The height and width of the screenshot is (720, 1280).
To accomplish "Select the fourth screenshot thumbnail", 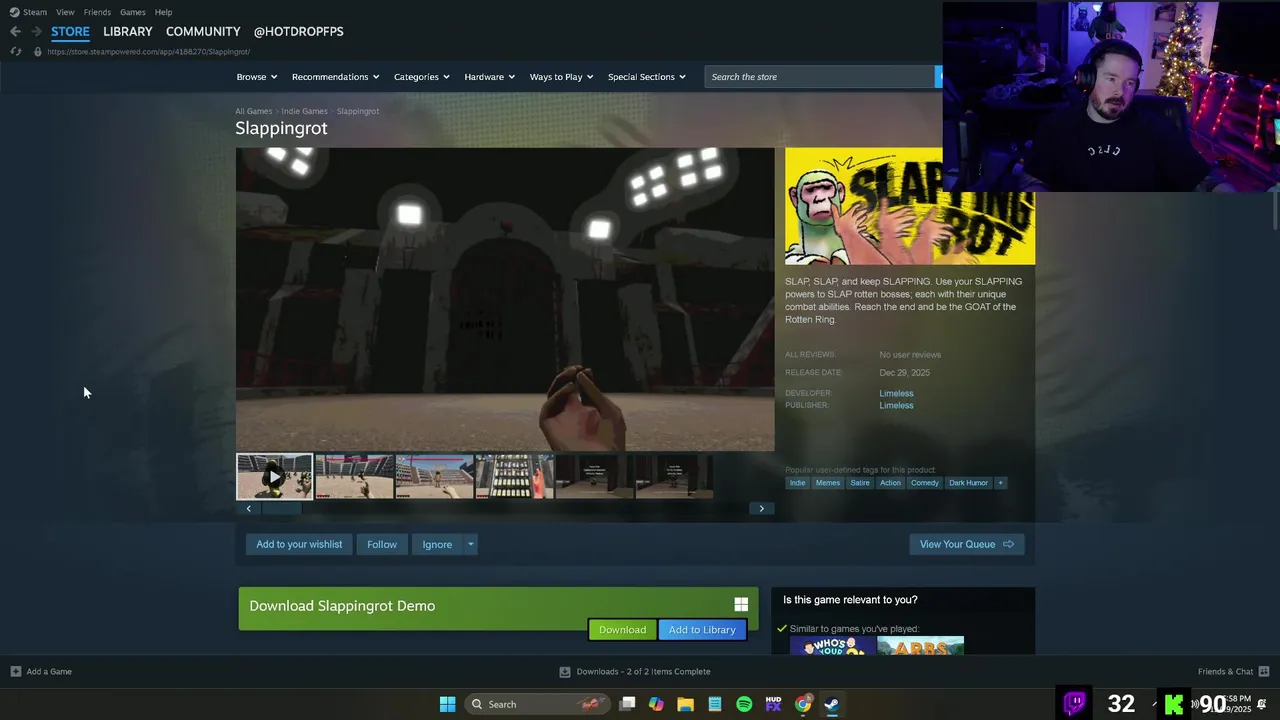I will (514, 477).
